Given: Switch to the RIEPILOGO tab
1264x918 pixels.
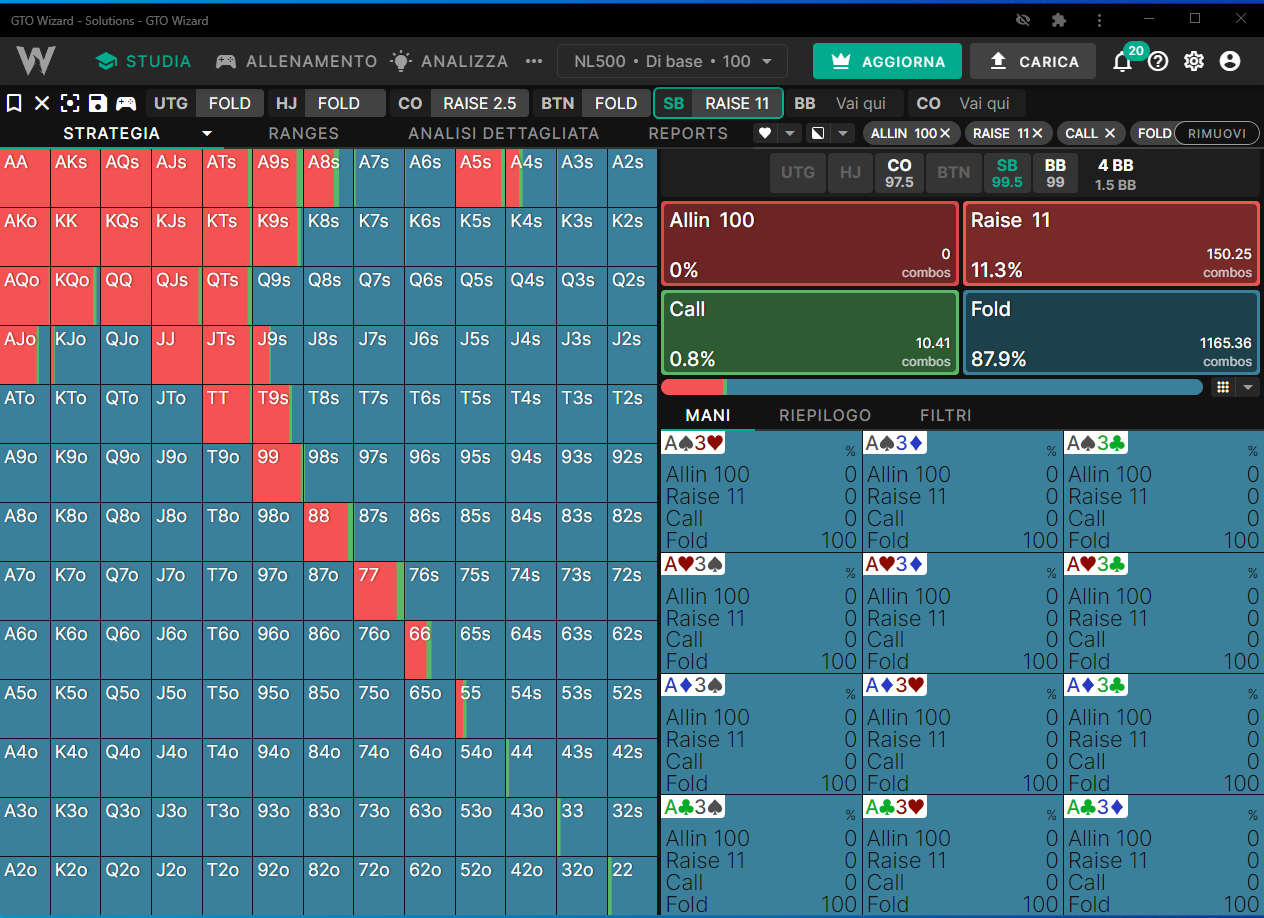Looking at the screenshot, I should [825, 415].
